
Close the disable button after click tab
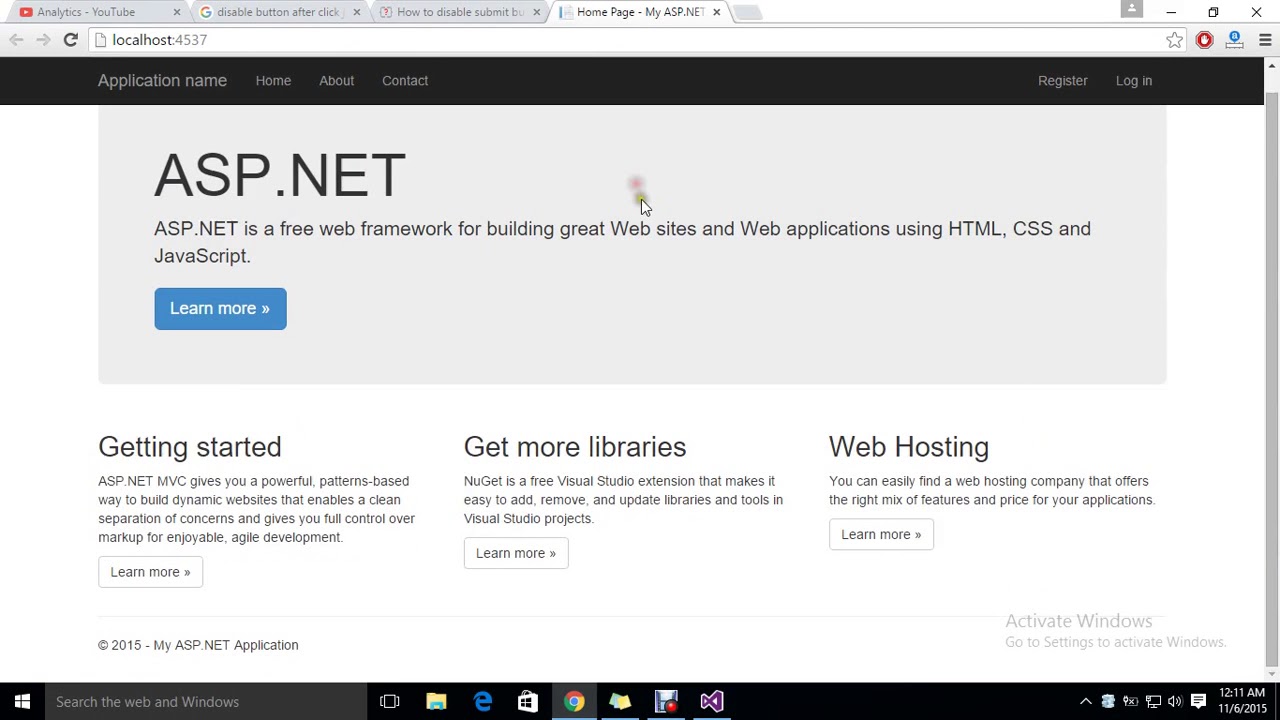356,12
